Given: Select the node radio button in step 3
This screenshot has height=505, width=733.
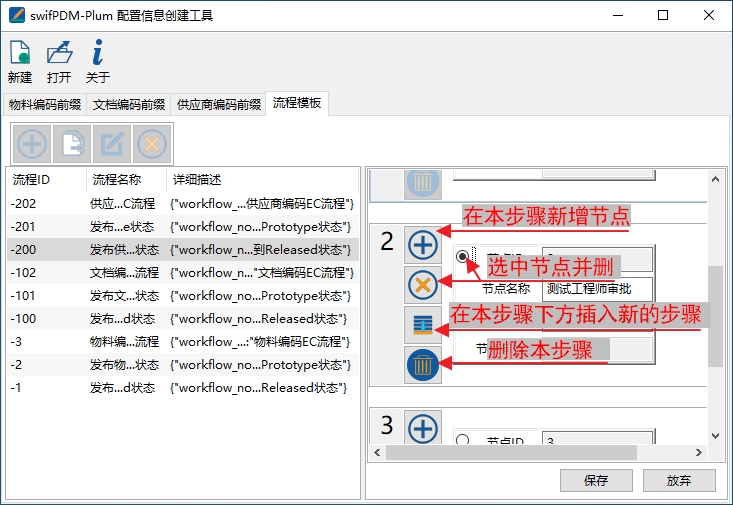Looking at the screenshot, I should (x=462, y=439).
